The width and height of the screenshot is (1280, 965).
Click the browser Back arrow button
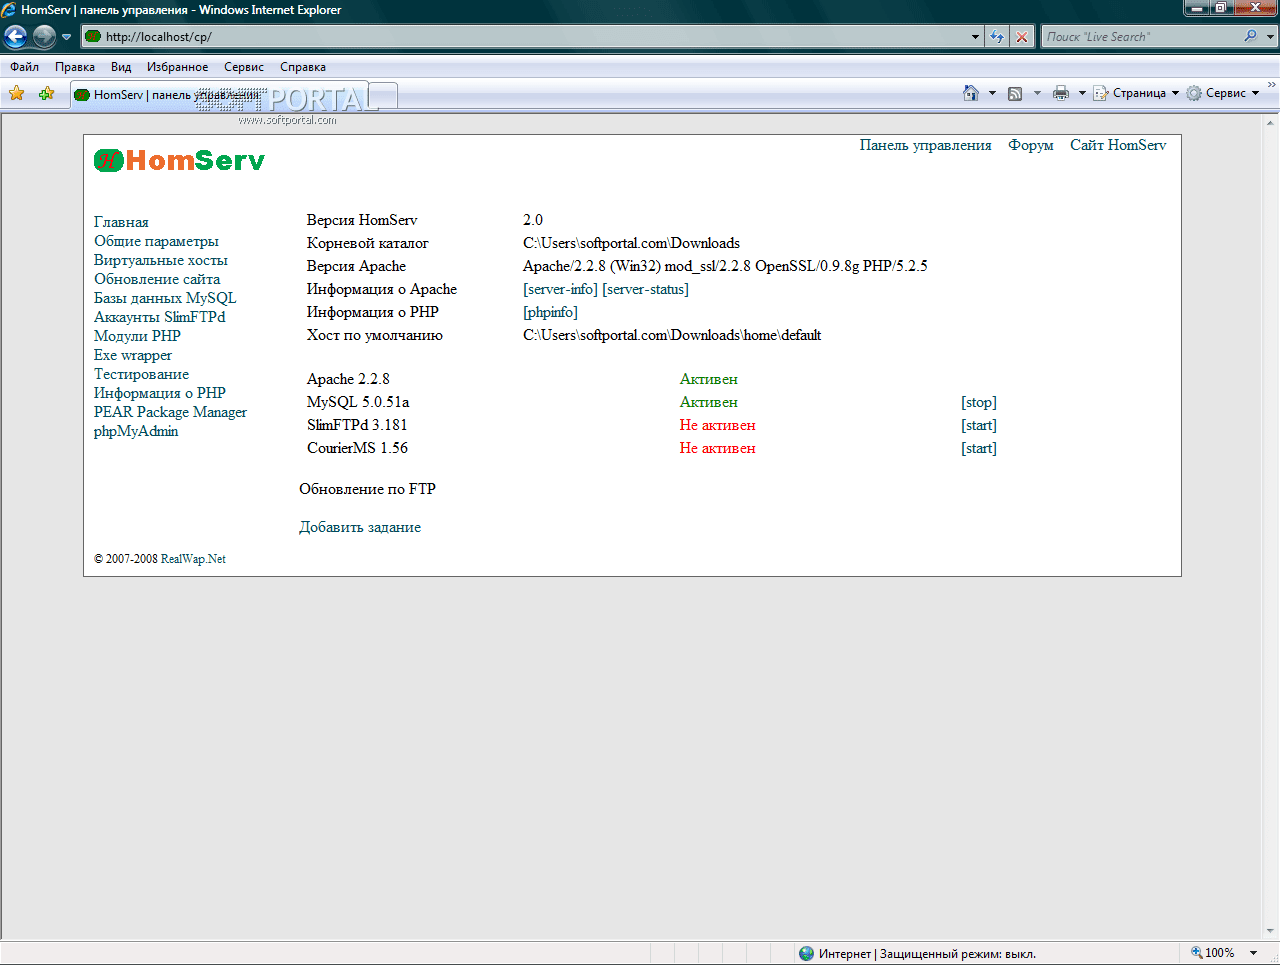click(x=15, y=37)
